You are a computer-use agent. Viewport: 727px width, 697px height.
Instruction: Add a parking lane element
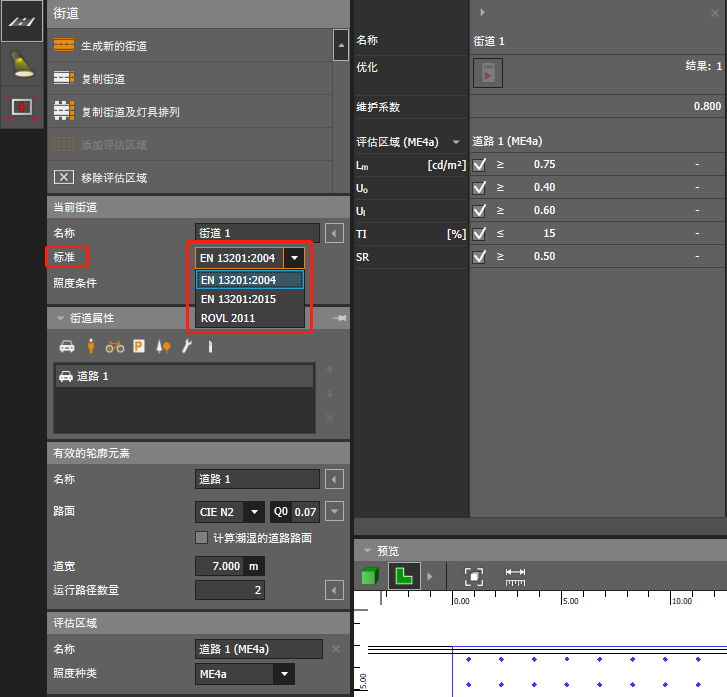click(139, 346)
